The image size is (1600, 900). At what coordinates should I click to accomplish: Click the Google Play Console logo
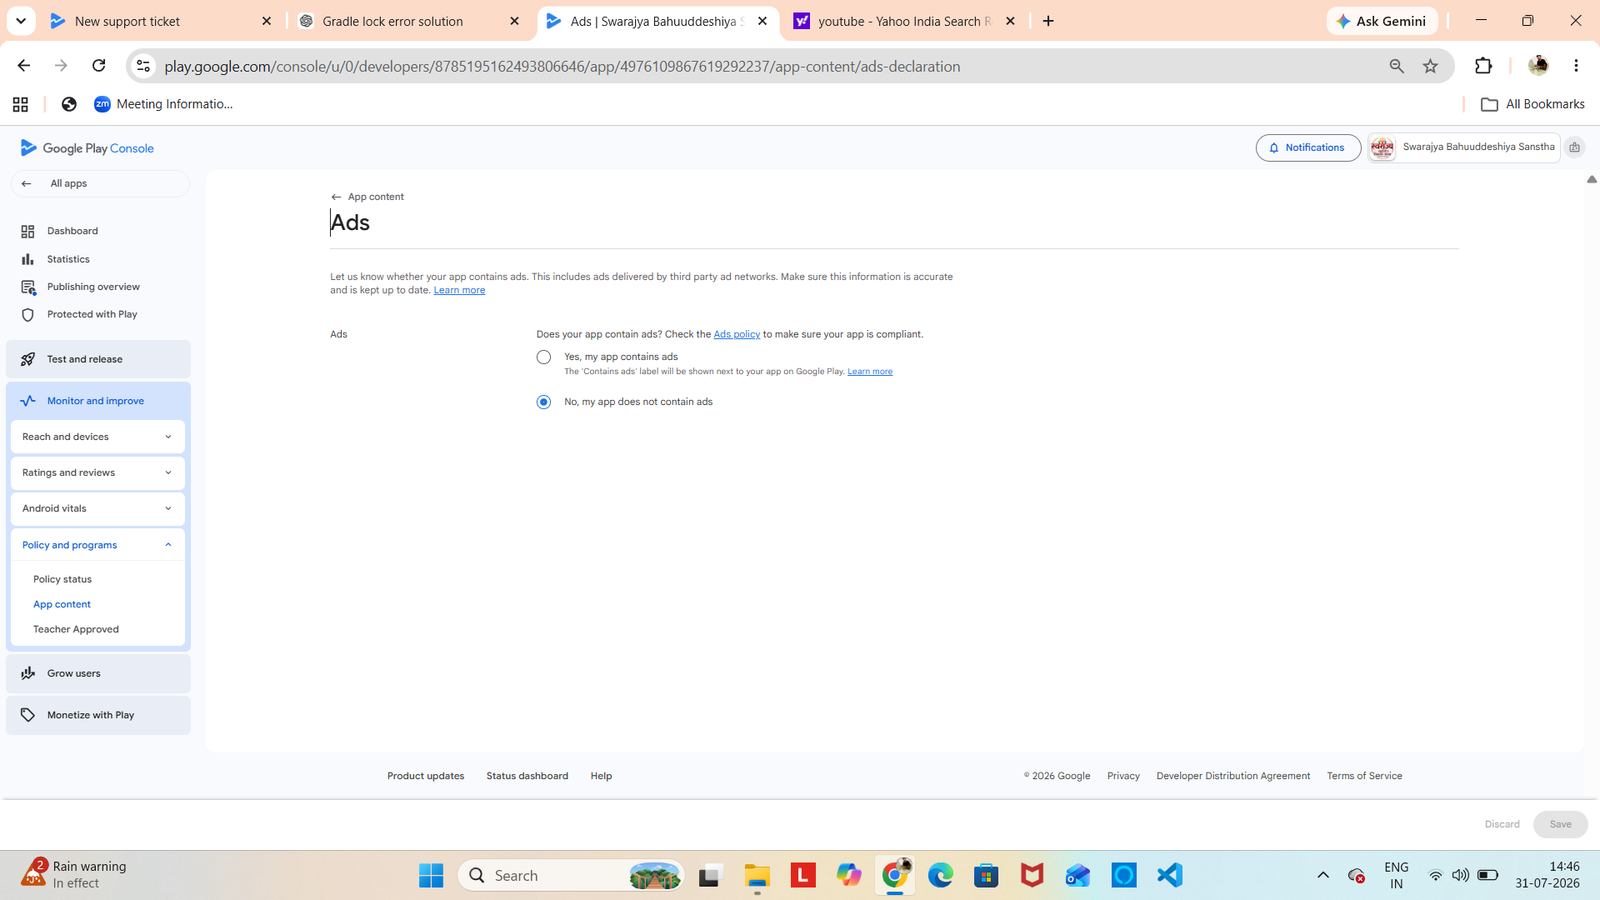tap(87, 148)
